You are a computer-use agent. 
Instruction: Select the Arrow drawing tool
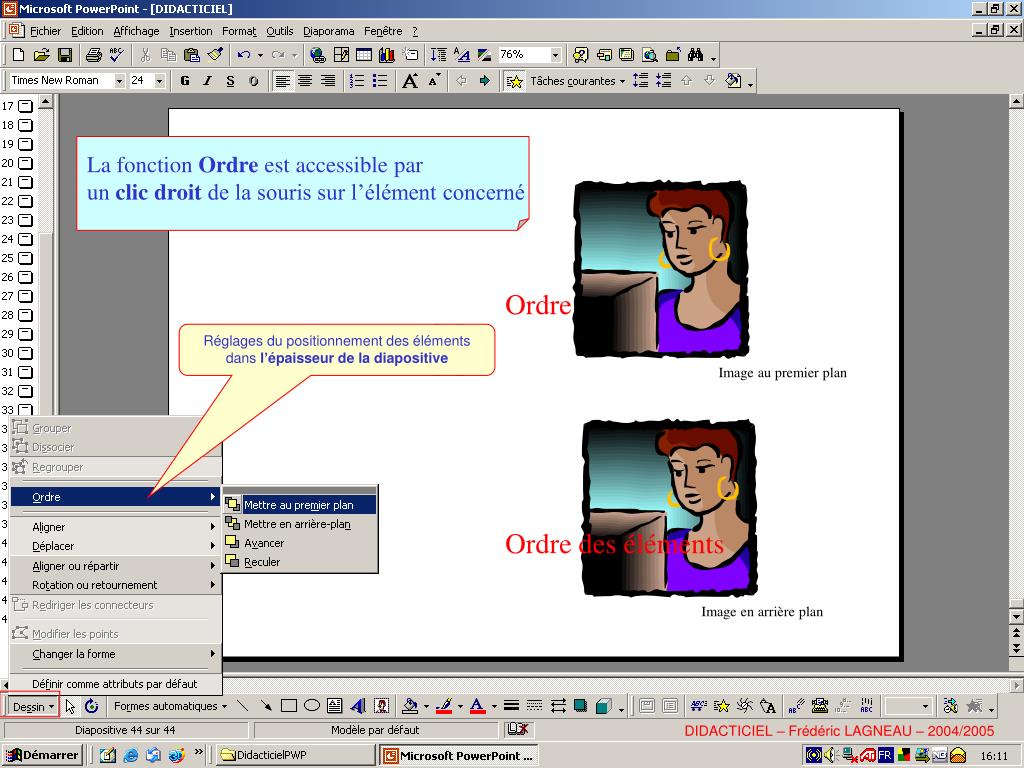(x=265, y=706)
